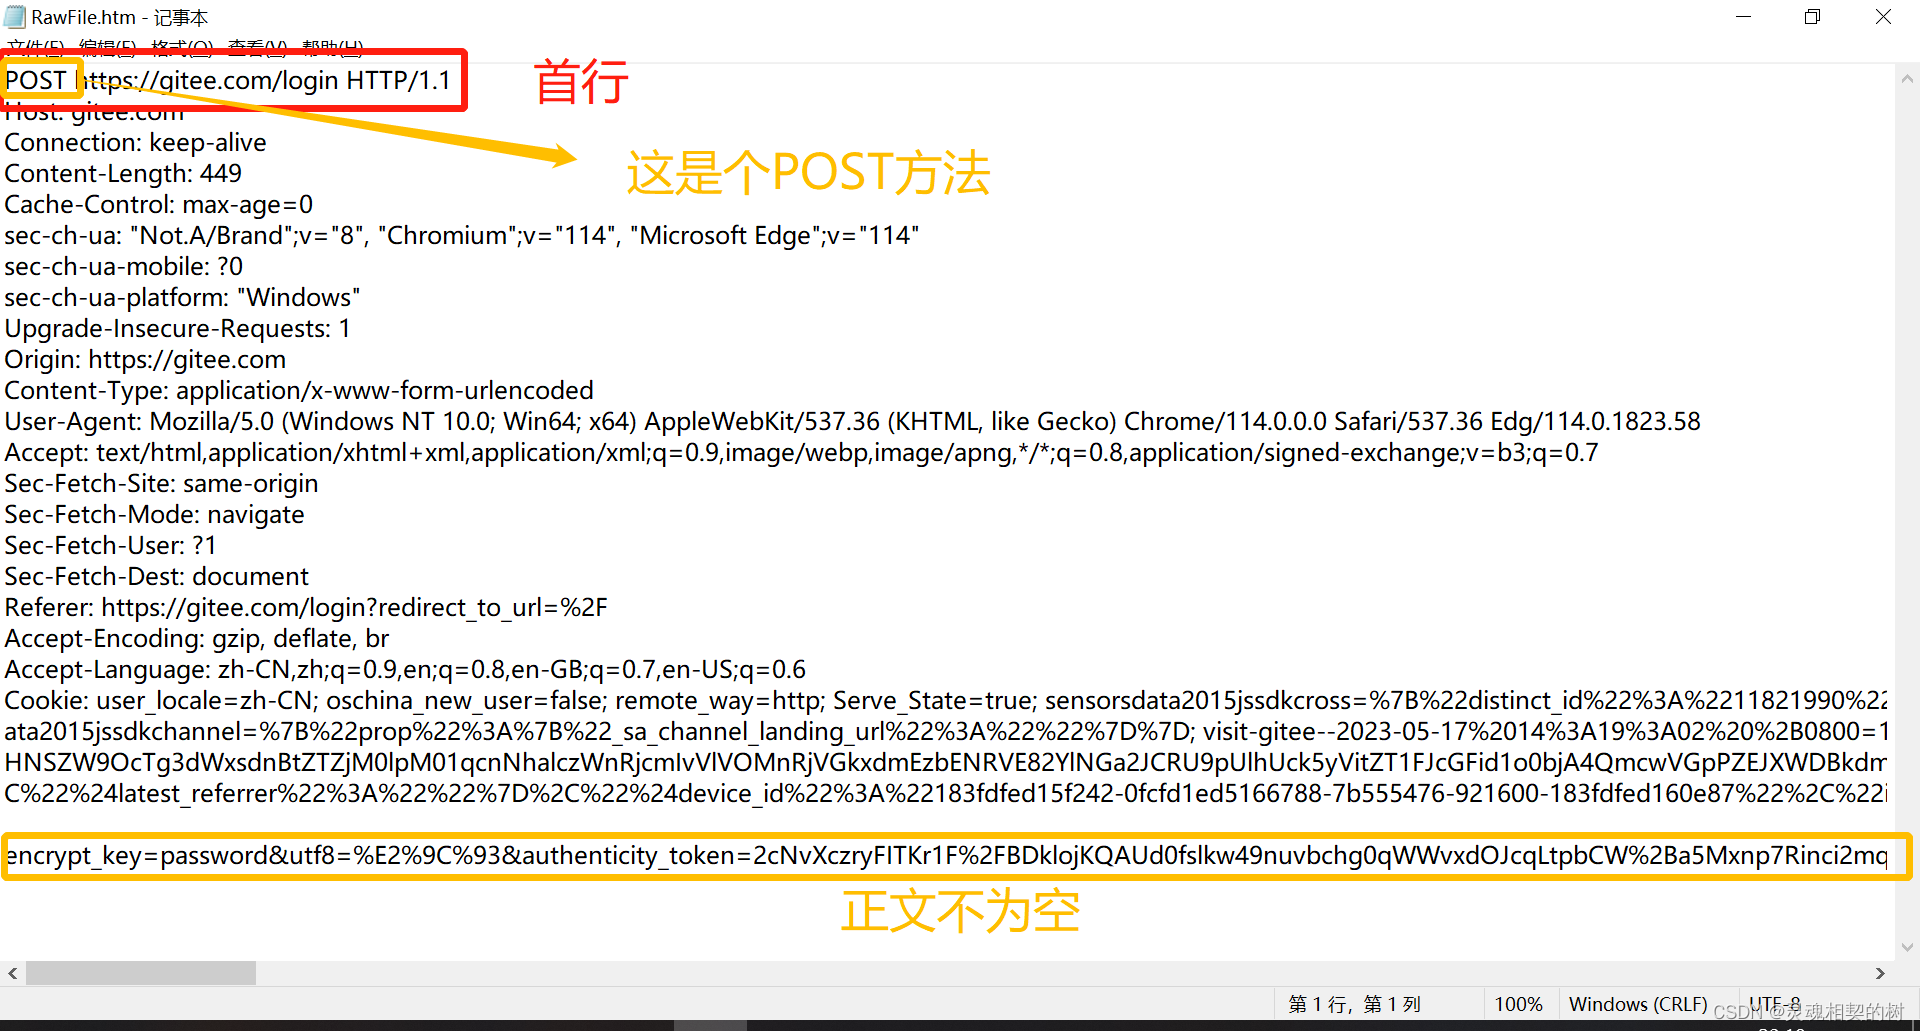Click the 'Windows (CRLF)' status entry

pos(1638,1004)
